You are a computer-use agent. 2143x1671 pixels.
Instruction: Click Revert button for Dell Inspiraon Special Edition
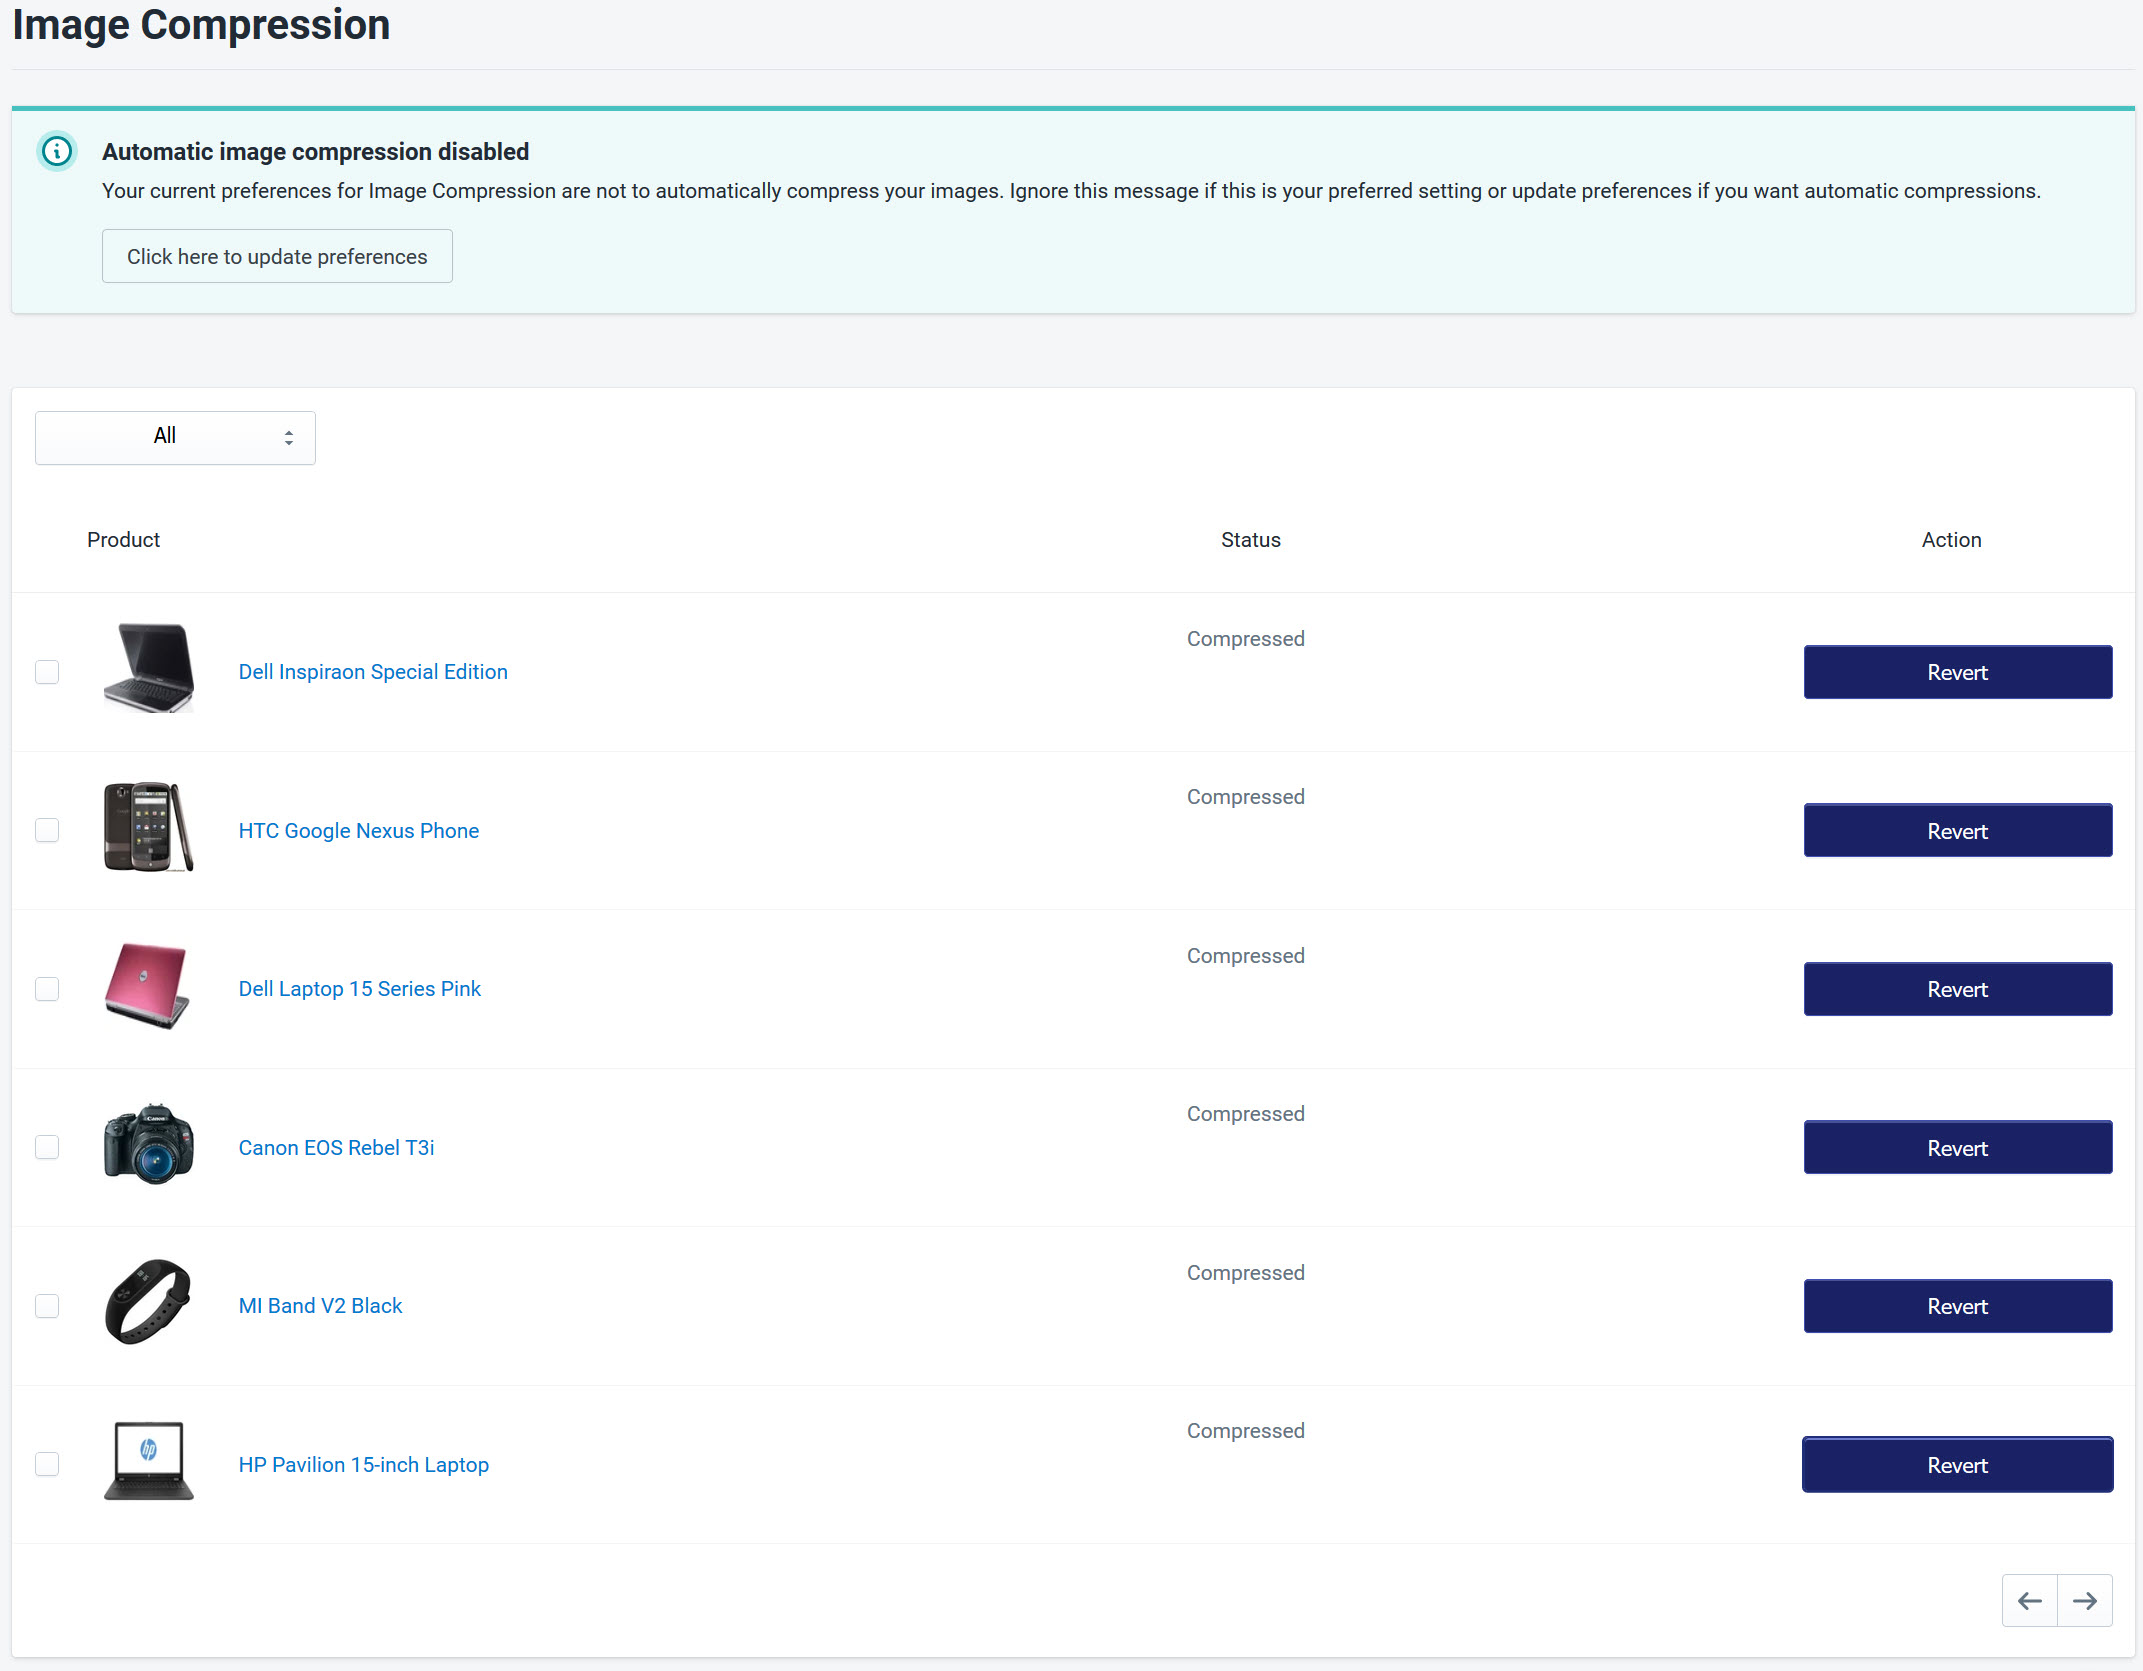pyautogui.click(x=1955, y=673)
